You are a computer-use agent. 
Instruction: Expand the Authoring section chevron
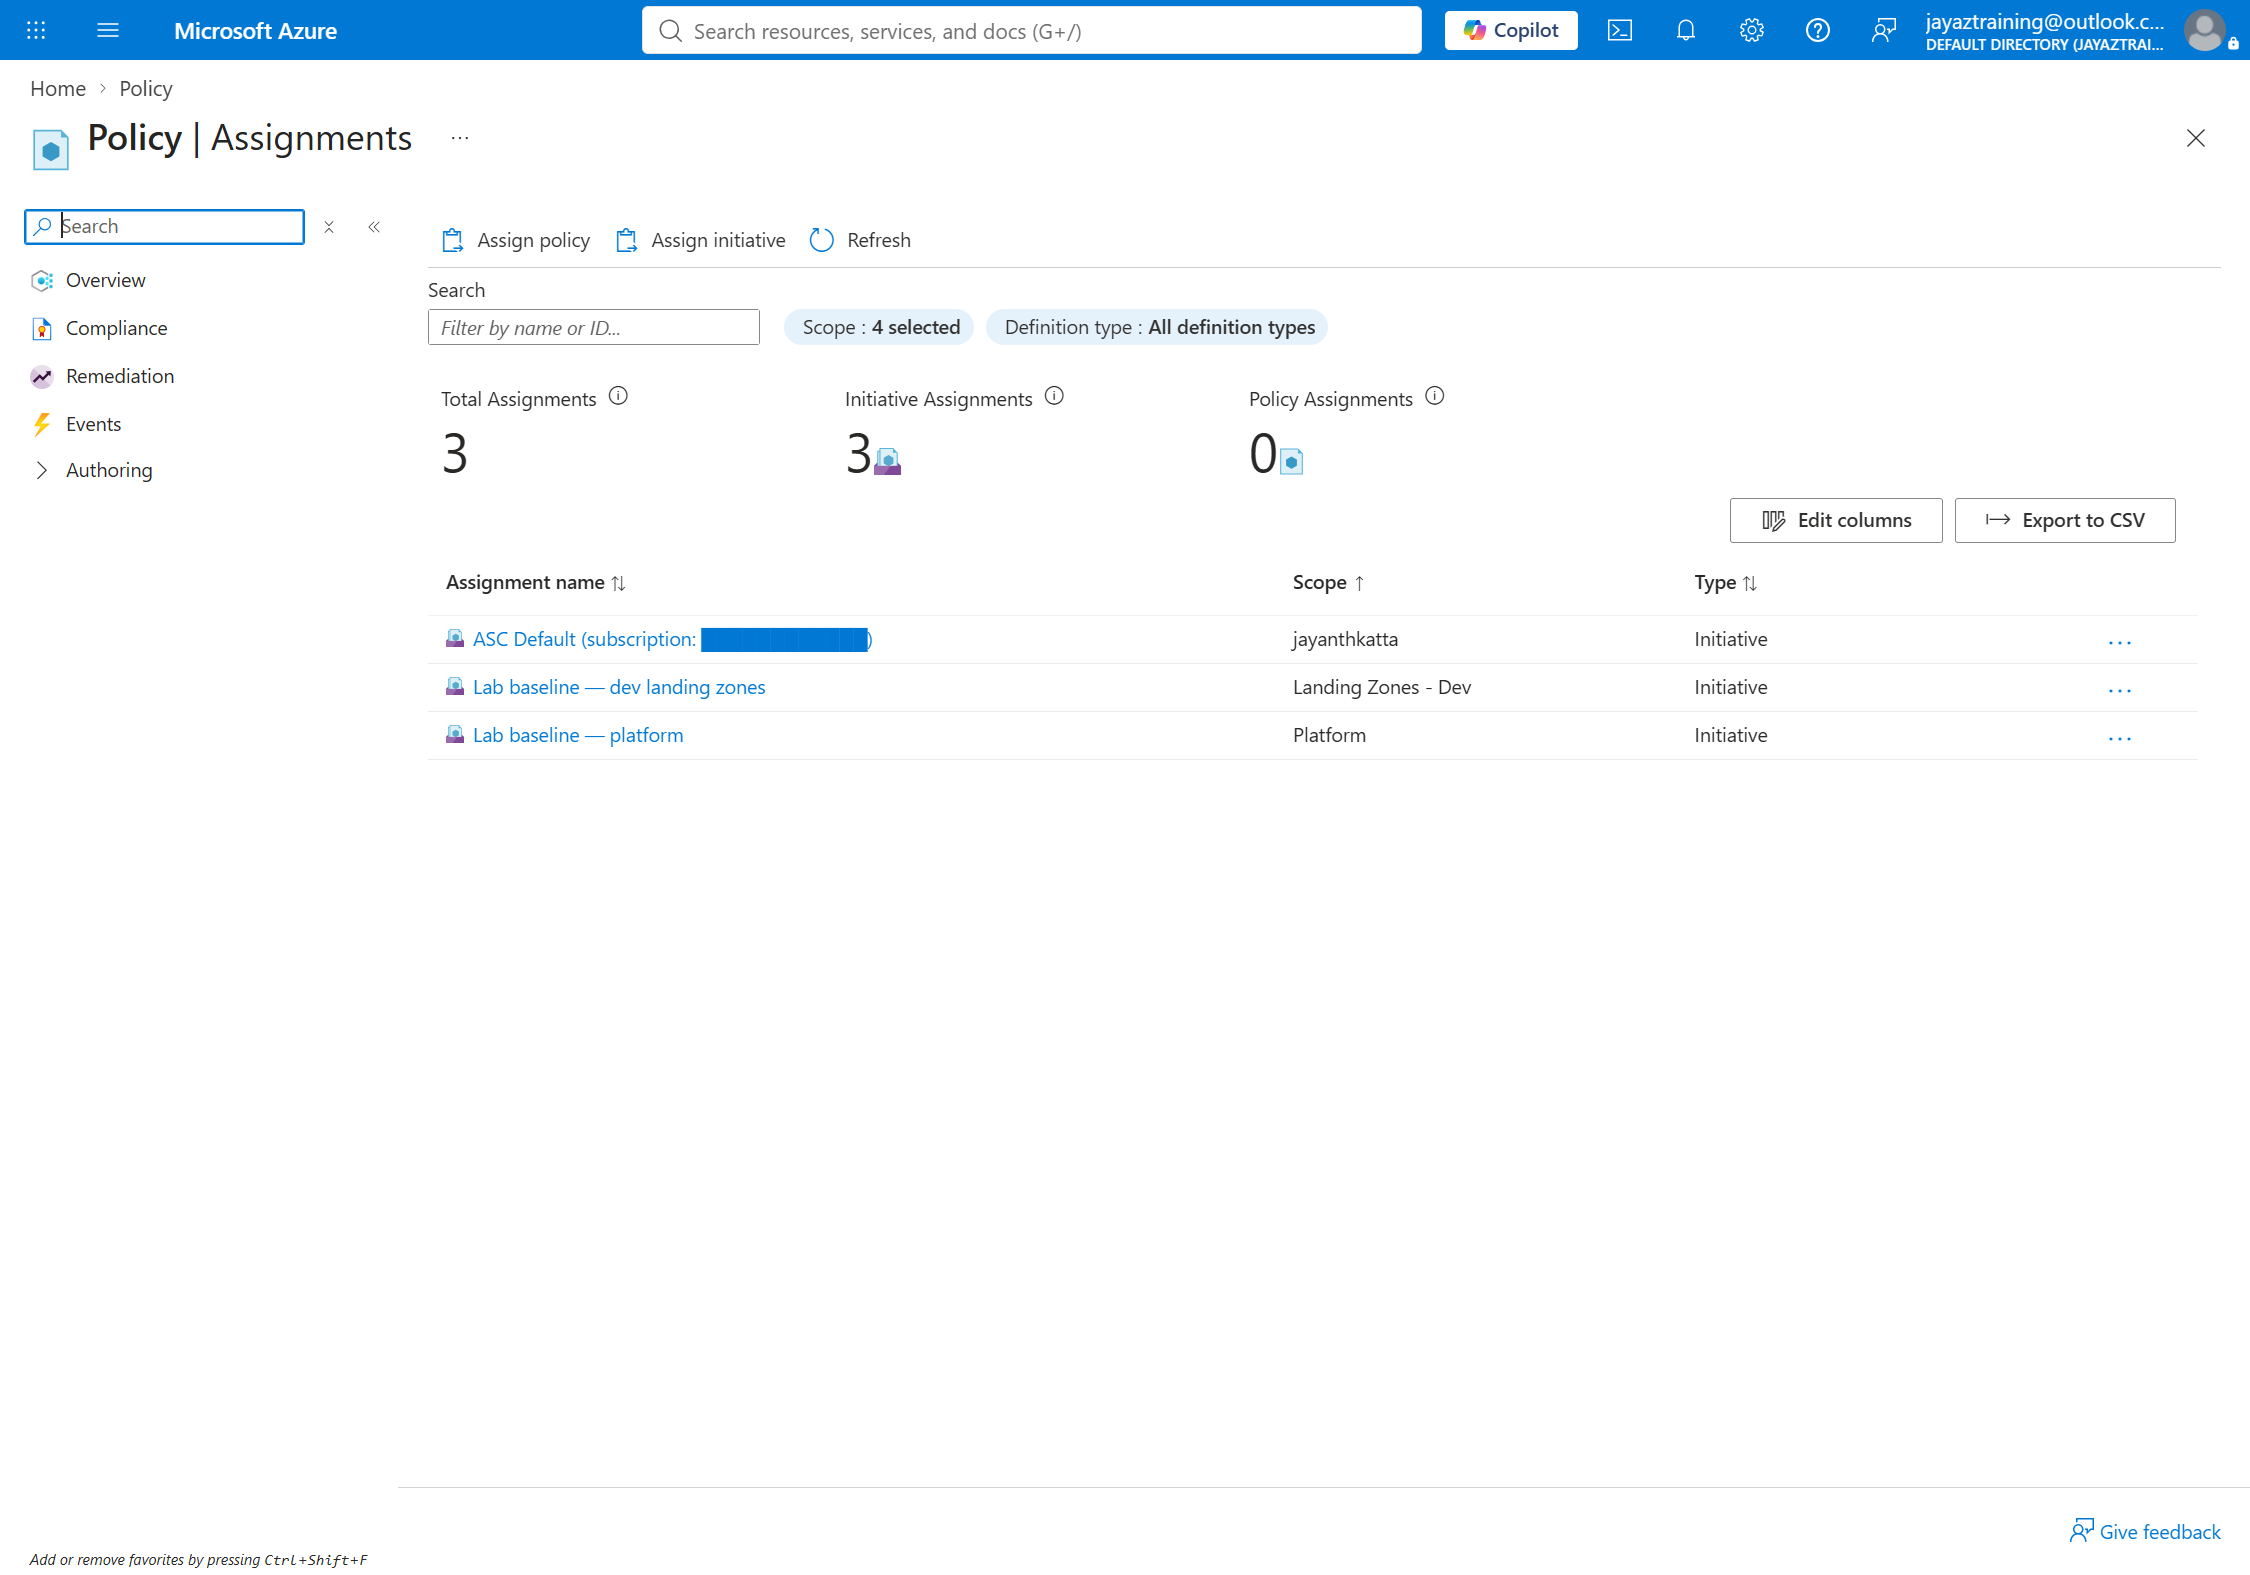click(x=41, y=470)
